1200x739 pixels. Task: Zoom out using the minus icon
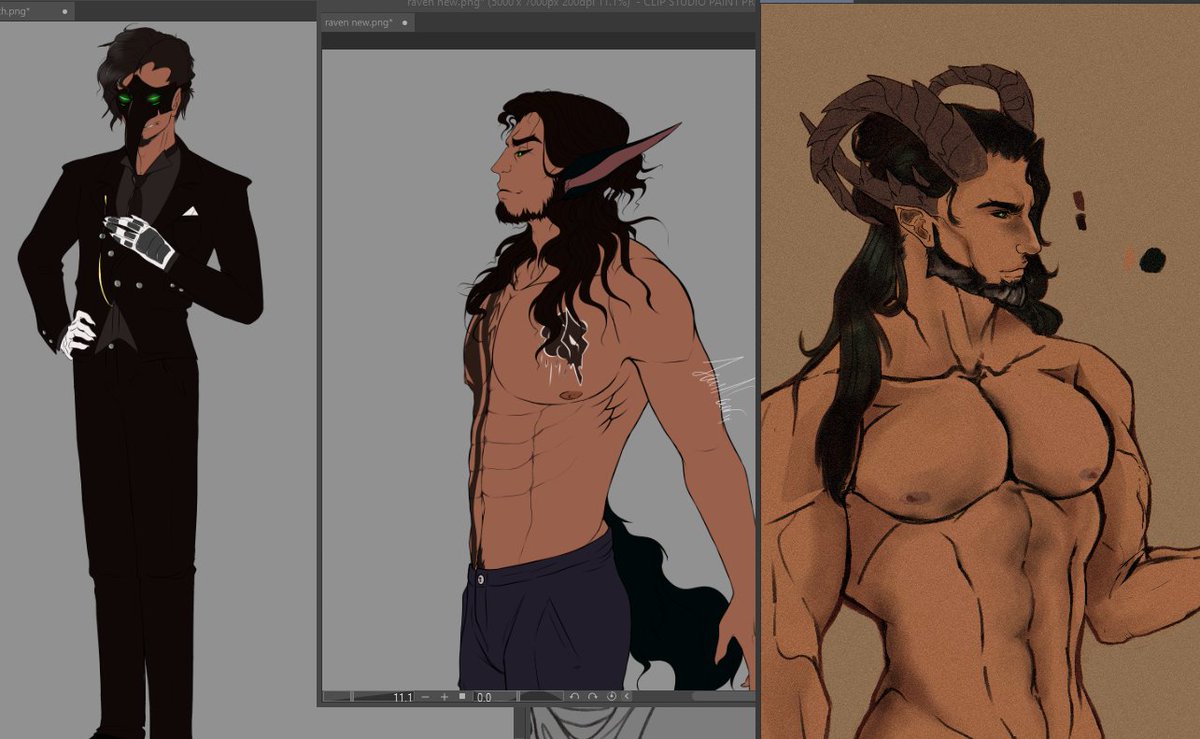(x=425, y=696)
